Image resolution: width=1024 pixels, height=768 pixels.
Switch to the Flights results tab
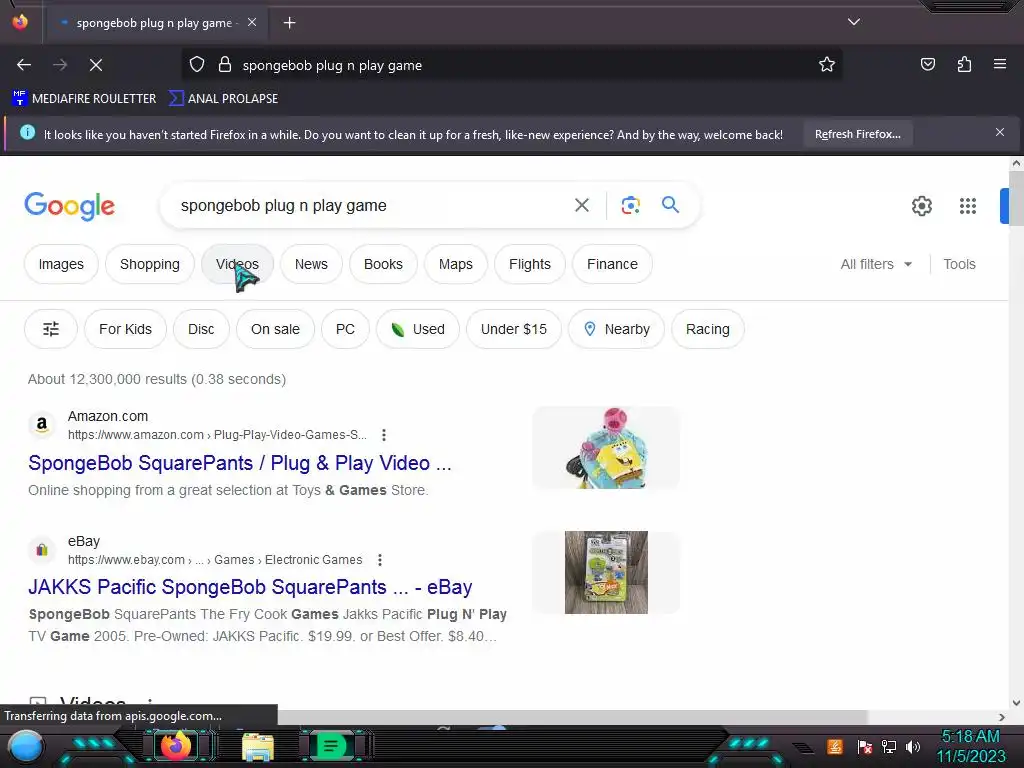tap(530, 264)
